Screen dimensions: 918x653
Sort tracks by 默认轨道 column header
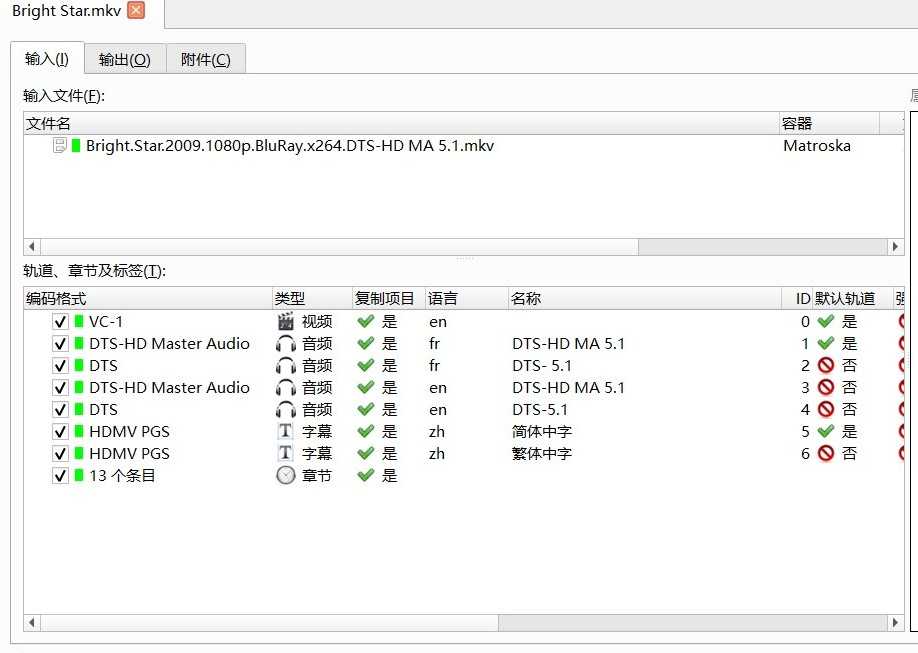click(x=853, y=299)
